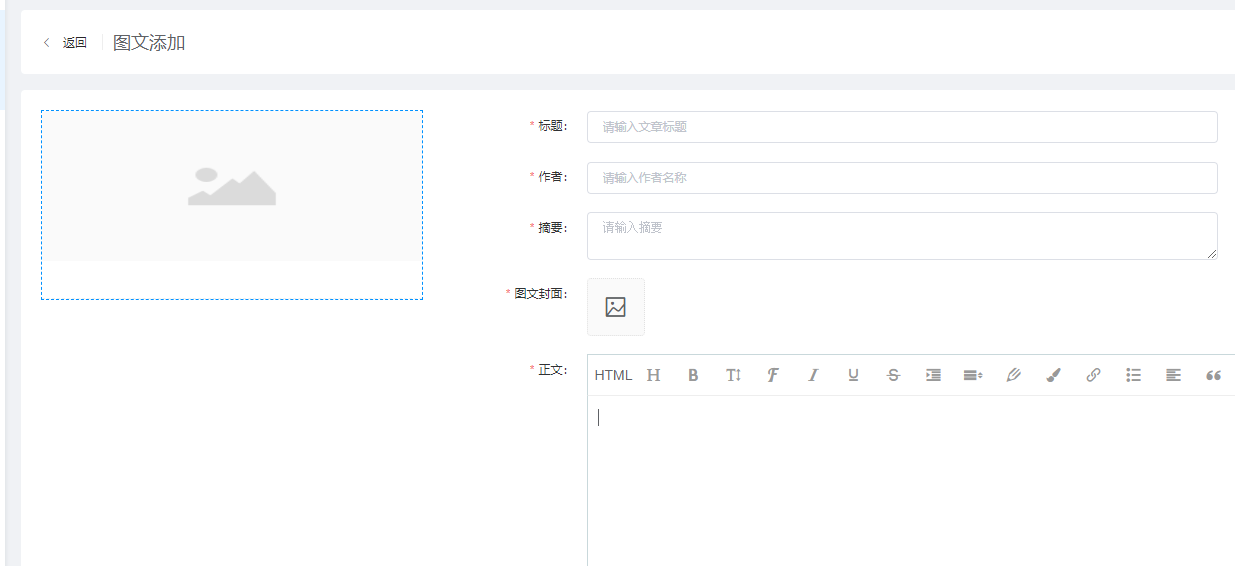Open the background color brush tool
The height and width of the screenshot is (566, 1235).
1053,375
